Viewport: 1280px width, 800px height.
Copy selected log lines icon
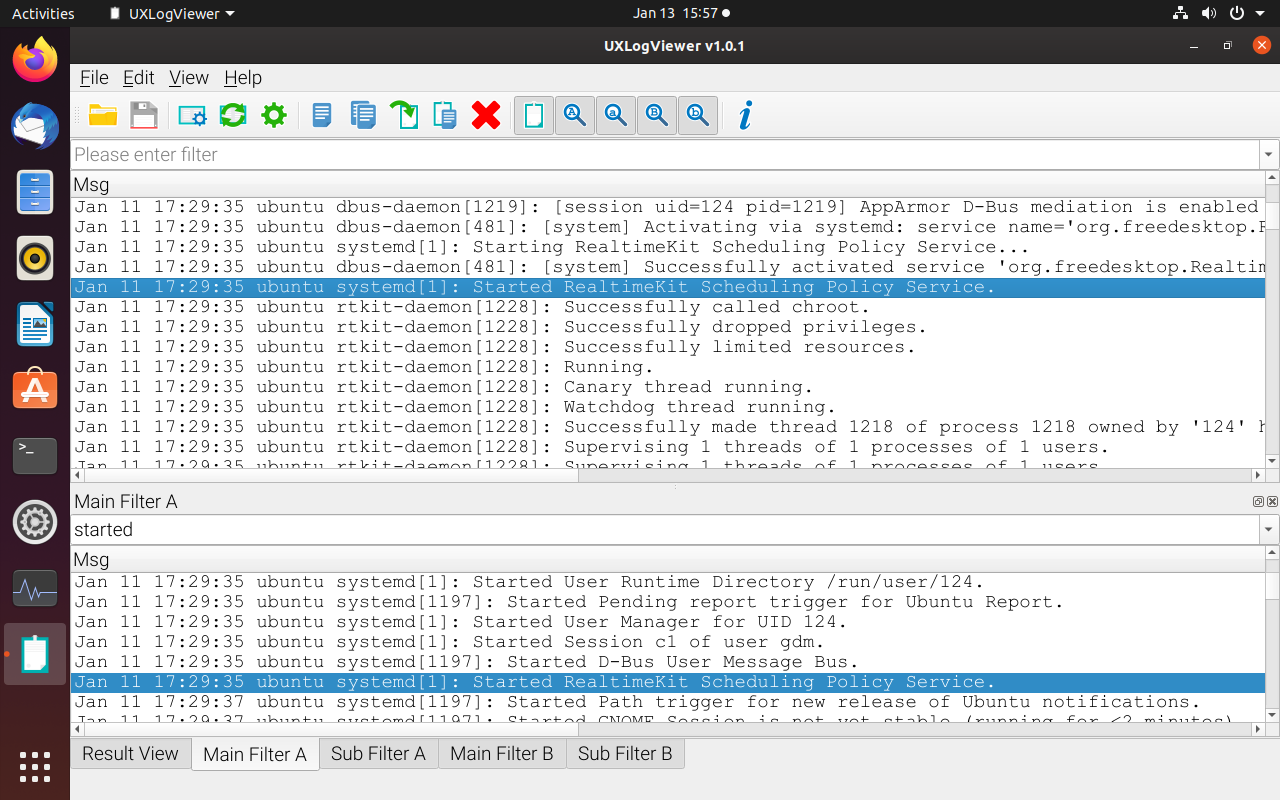pyautogui.click(x=362, y=114)
